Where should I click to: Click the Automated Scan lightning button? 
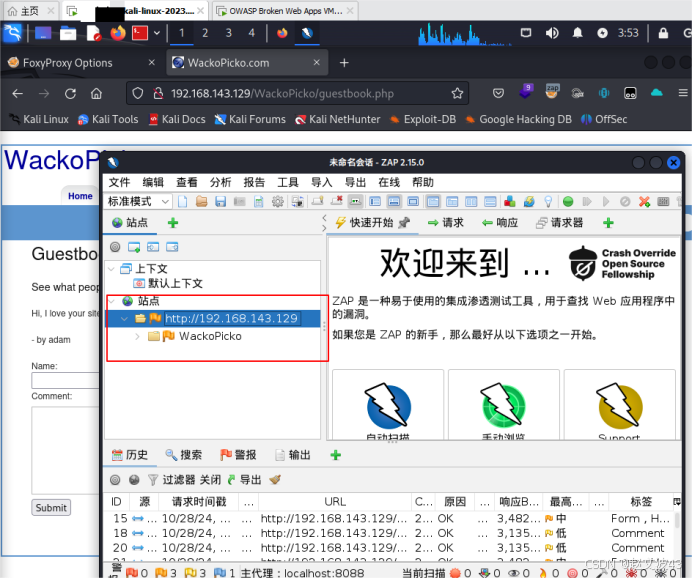pos(388,406)
